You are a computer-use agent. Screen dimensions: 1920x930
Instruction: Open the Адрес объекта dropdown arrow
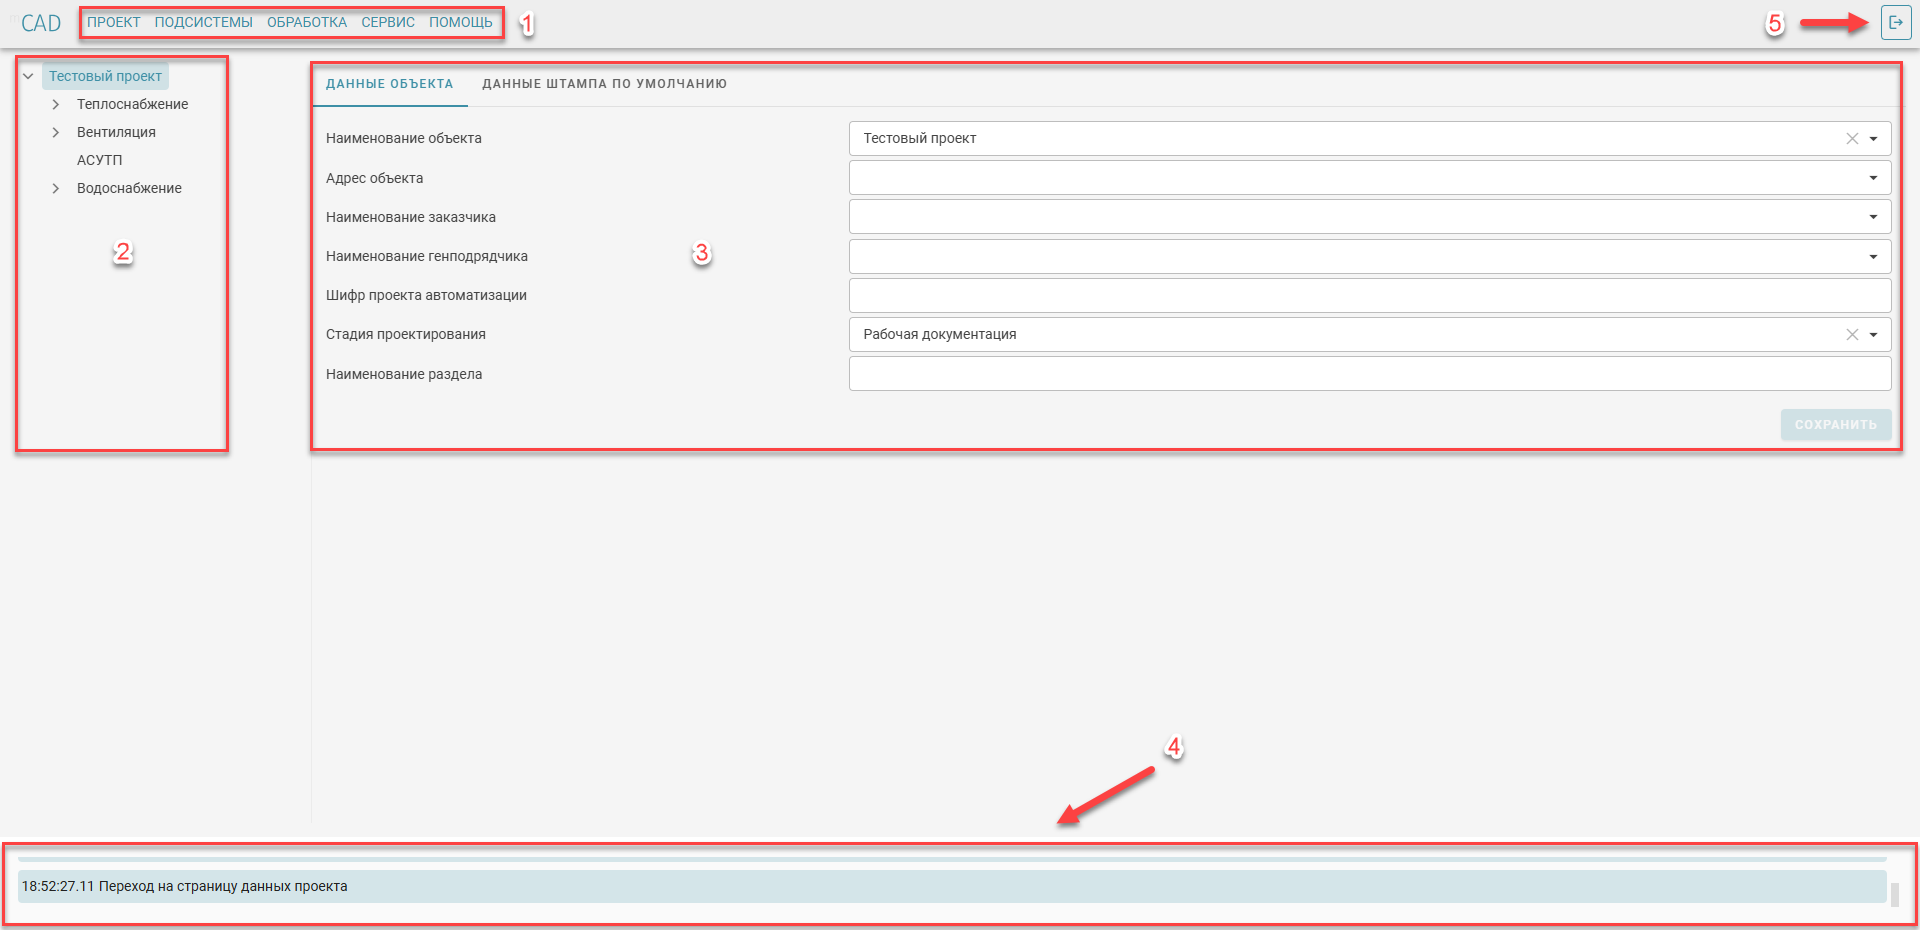(1873, 178)
